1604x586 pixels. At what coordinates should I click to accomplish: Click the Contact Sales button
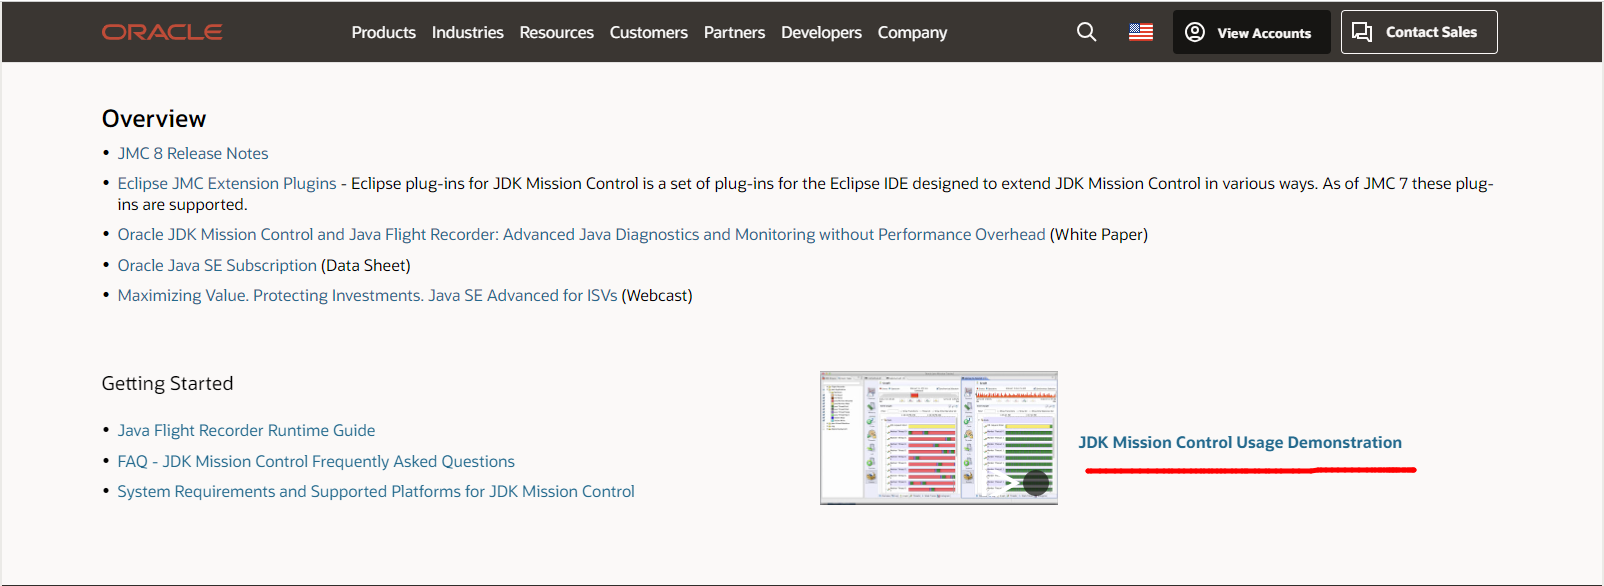(x=1419, y=32)
